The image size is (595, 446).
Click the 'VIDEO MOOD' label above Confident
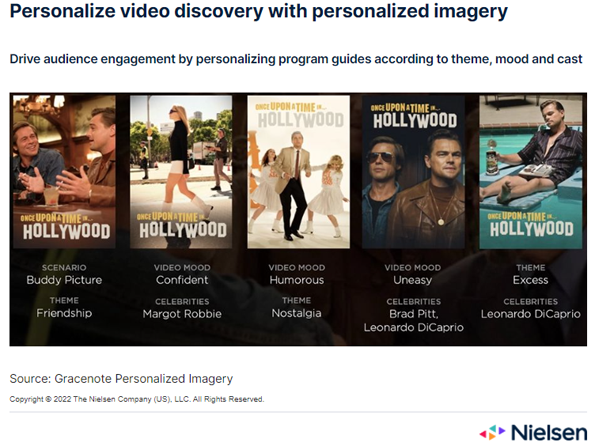(182, 268)
